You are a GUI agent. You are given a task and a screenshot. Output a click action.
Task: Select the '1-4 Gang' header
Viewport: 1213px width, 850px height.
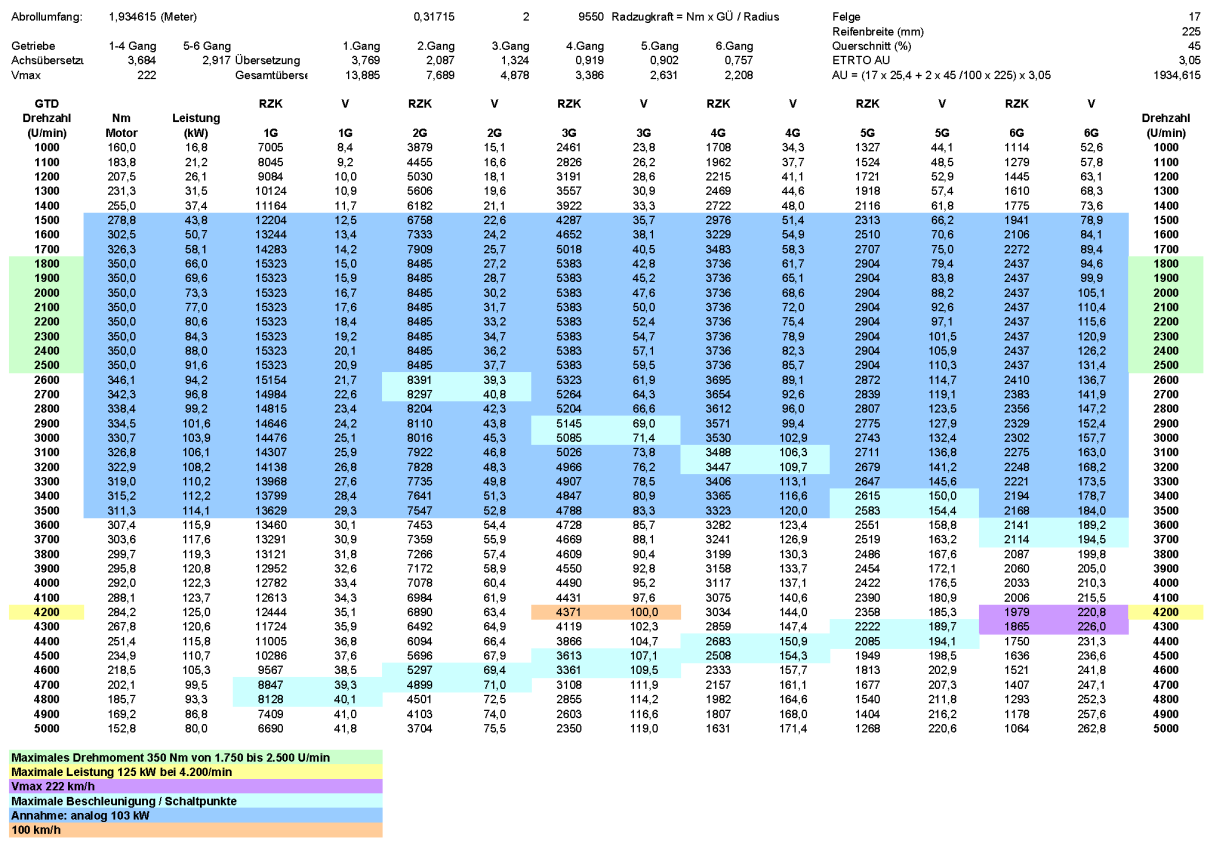[133, 46]
